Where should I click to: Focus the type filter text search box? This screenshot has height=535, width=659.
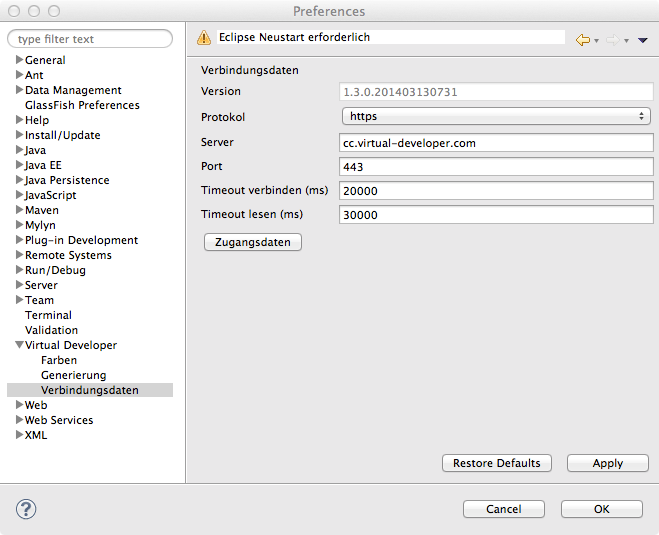point(90,39)
